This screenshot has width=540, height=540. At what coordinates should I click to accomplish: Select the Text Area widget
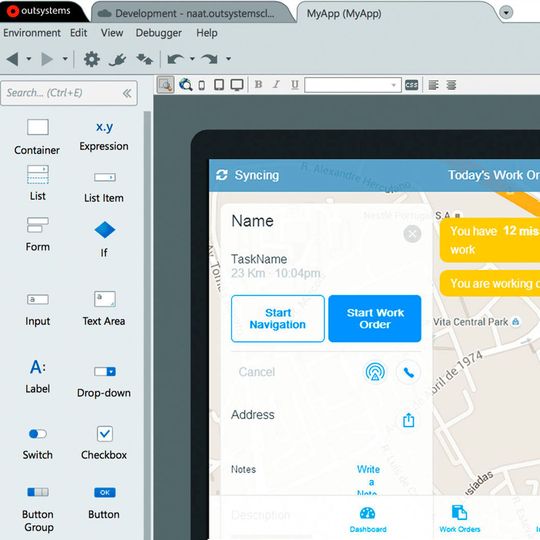[x=104, y=309]
